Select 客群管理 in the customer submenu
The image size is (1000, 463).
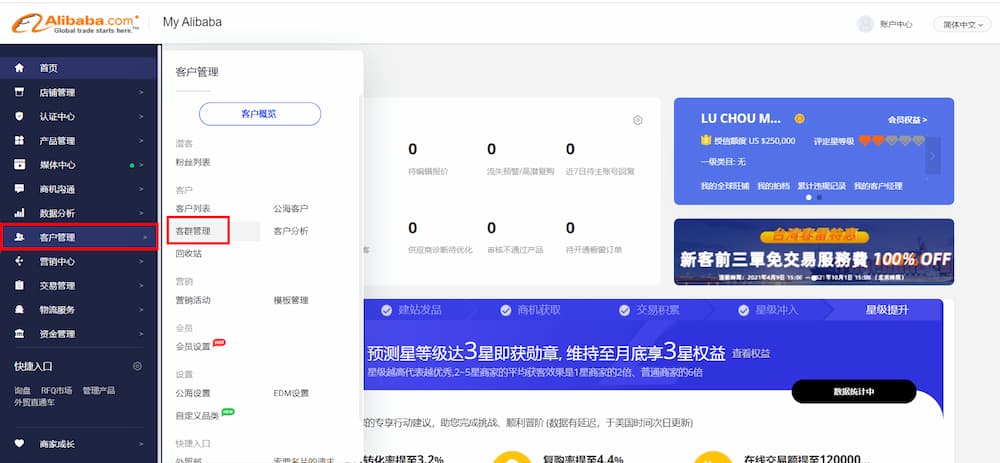point(194,231)
